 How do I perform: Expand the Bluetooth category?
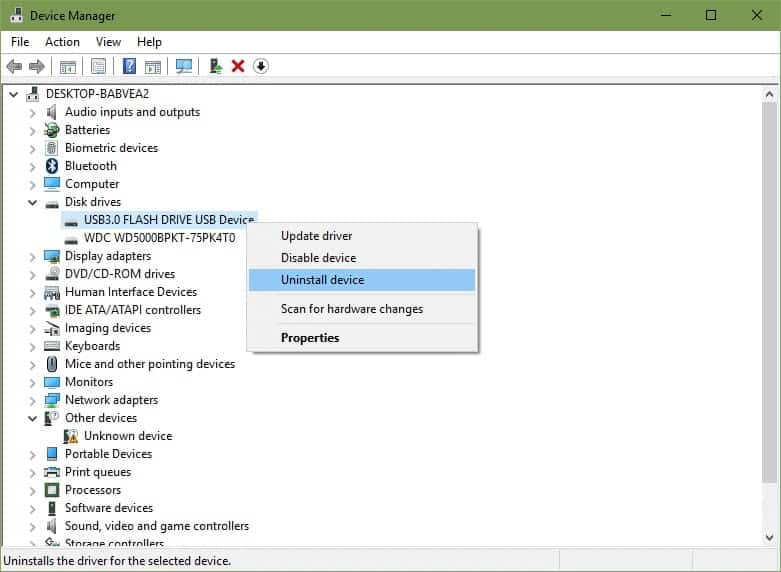[32, 166]
